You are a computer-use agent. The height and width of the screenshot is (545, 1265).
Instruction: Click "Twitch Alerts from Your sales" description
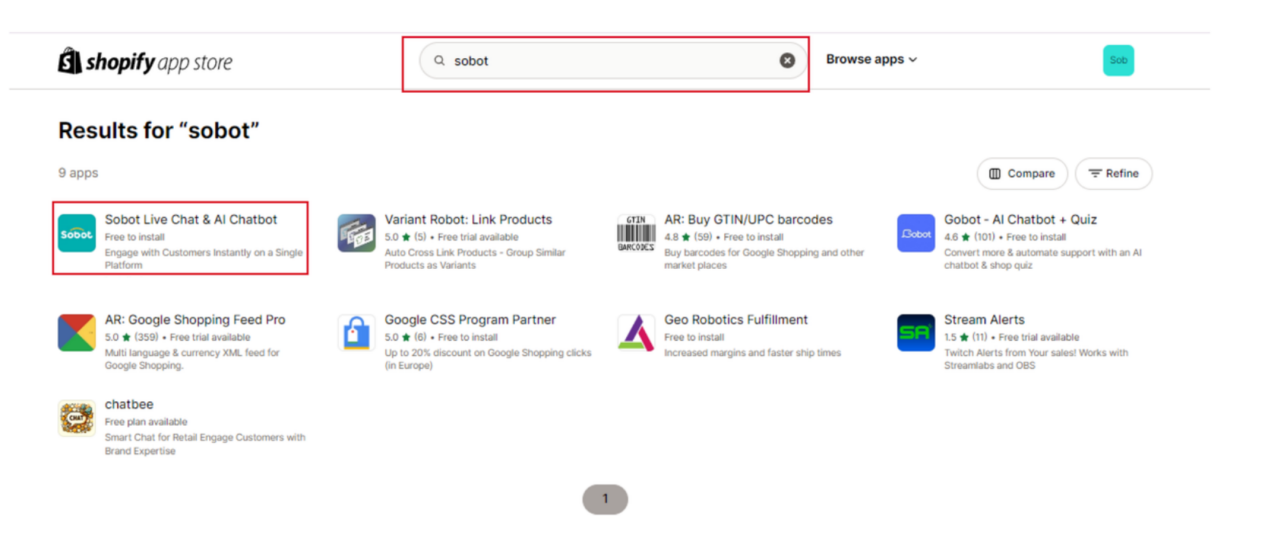[1036, 359]
